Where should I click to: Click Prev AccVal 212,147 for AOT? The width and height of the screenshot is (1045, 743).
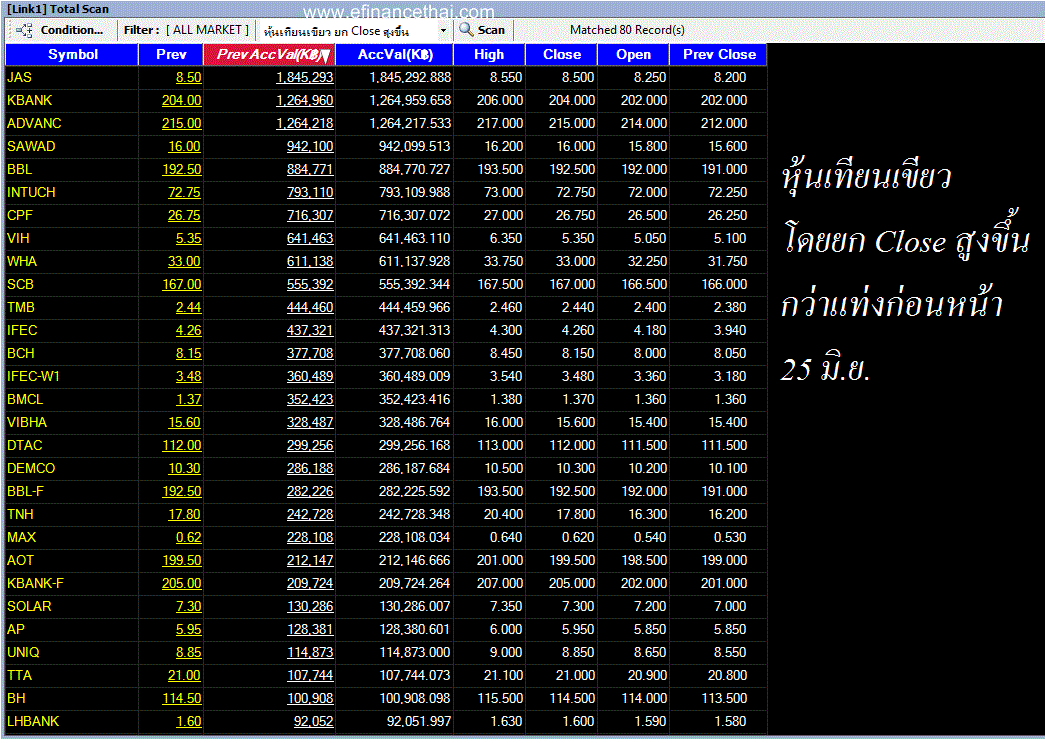click(x=310, y=560)
